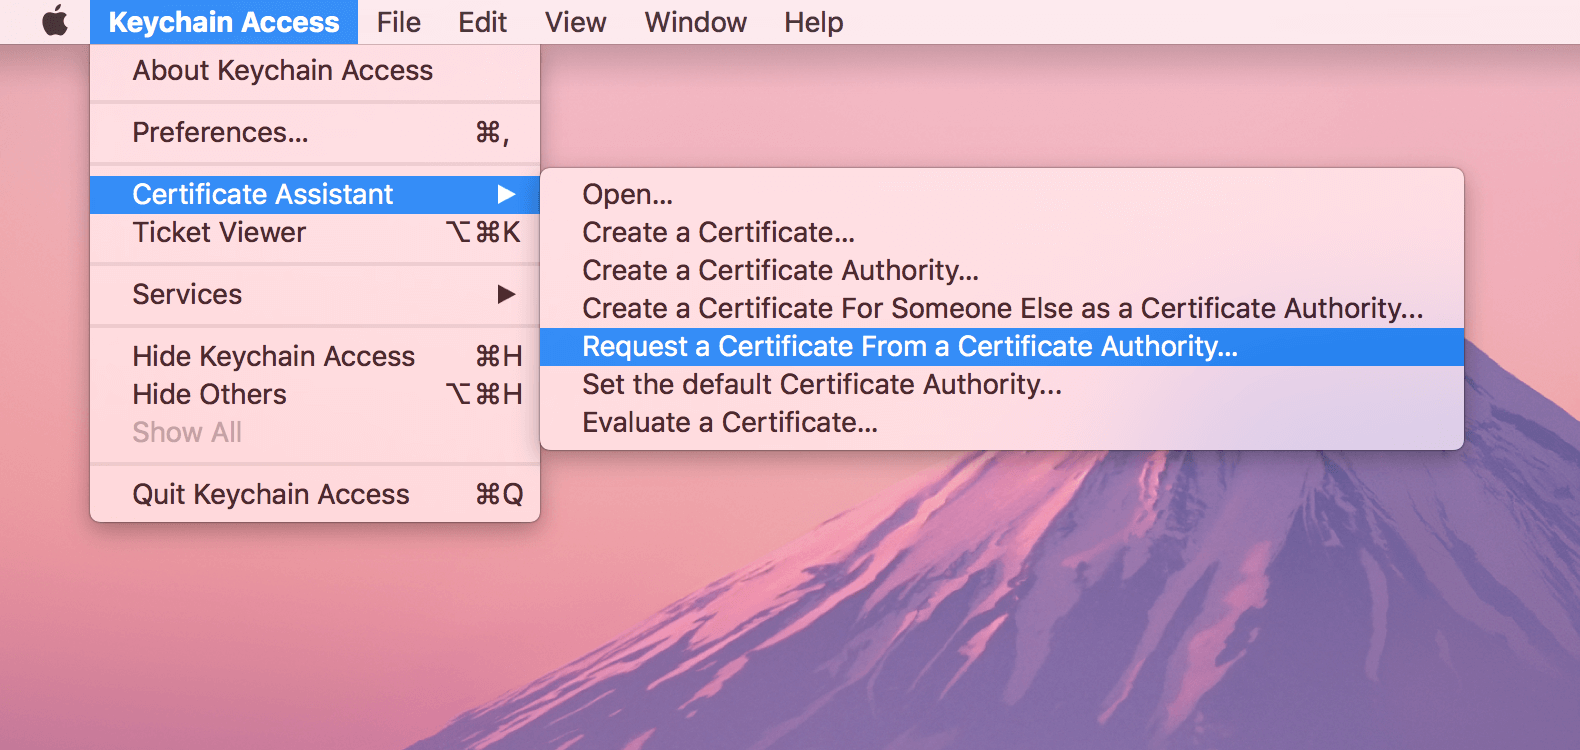Open the View menu
1580x750 pixels.
pyautogui.click(x=575, y=22)
